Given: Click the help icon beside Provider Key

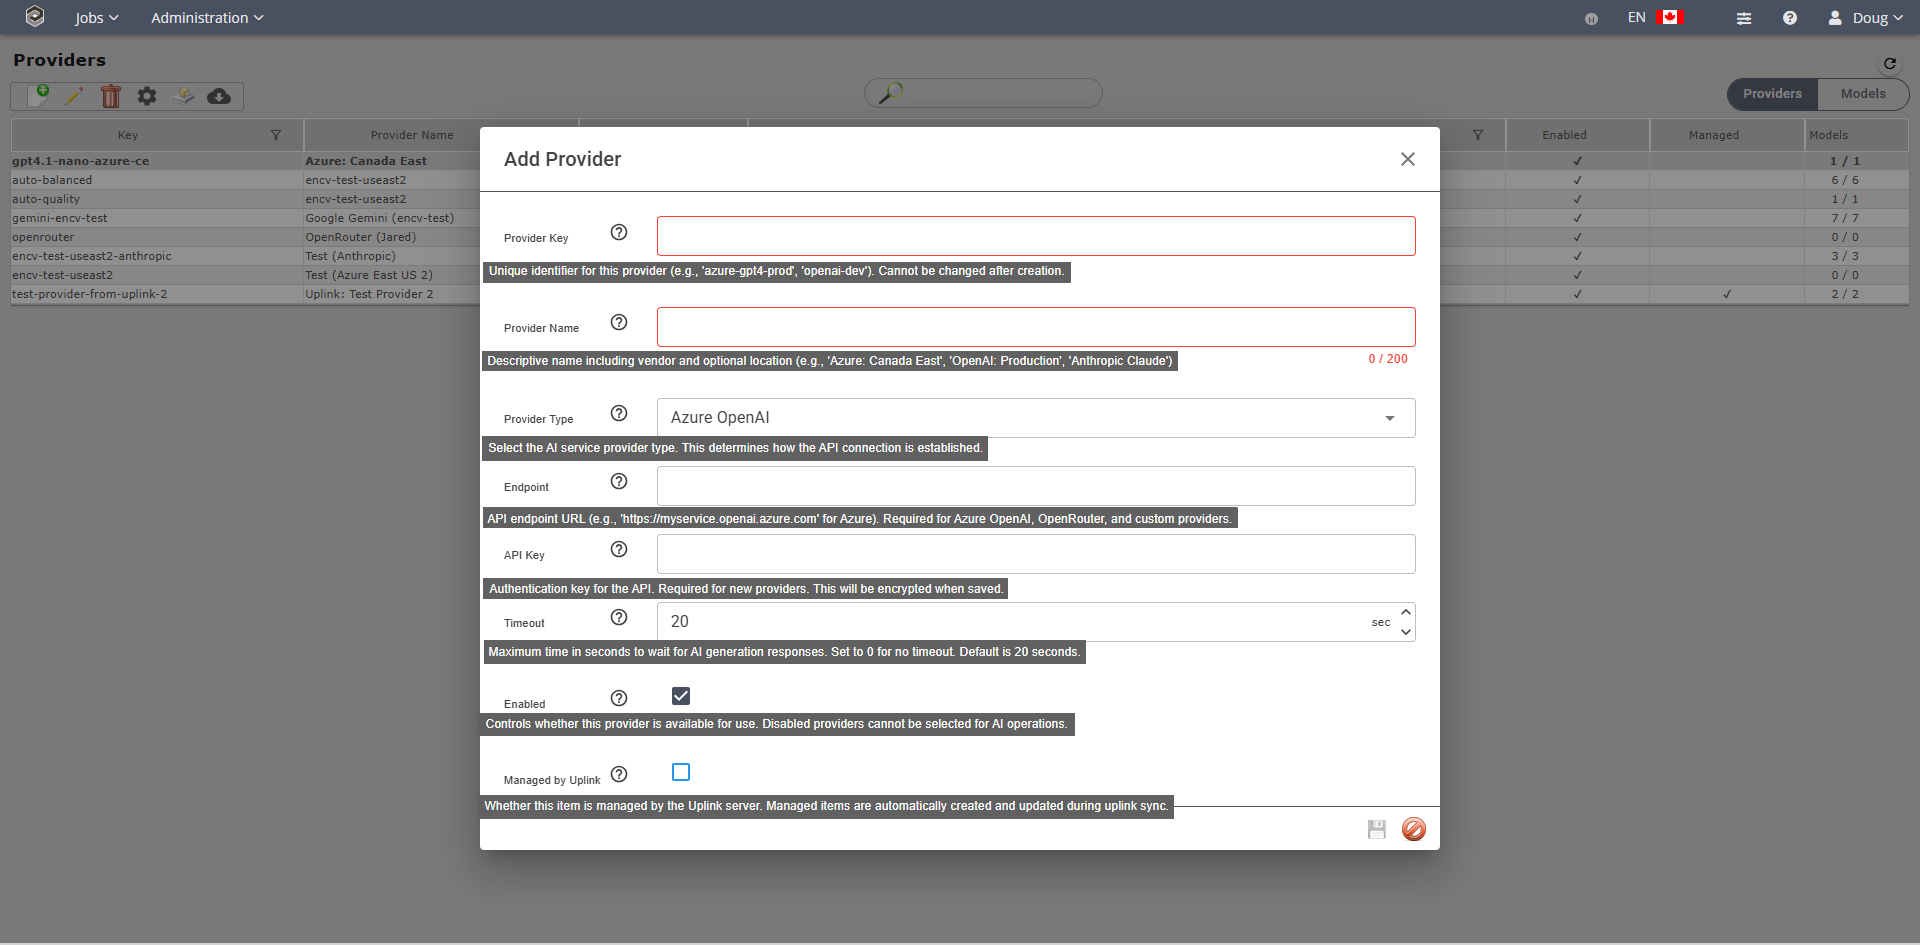Looking at the screenshot, I should (x=619, y=232).
